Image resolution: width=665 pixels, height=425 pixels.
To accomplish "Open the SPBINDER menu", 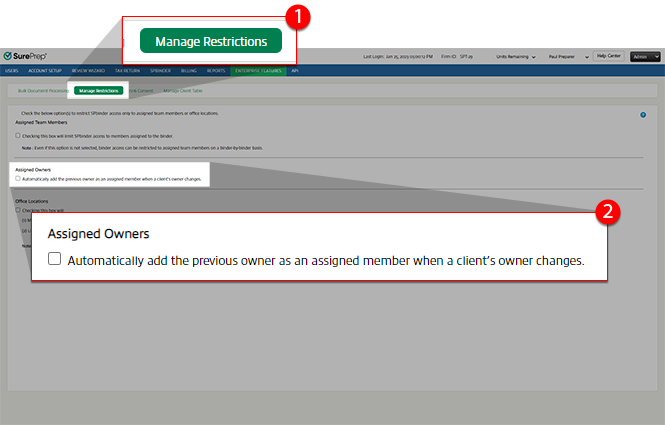I will coord(160,71).
